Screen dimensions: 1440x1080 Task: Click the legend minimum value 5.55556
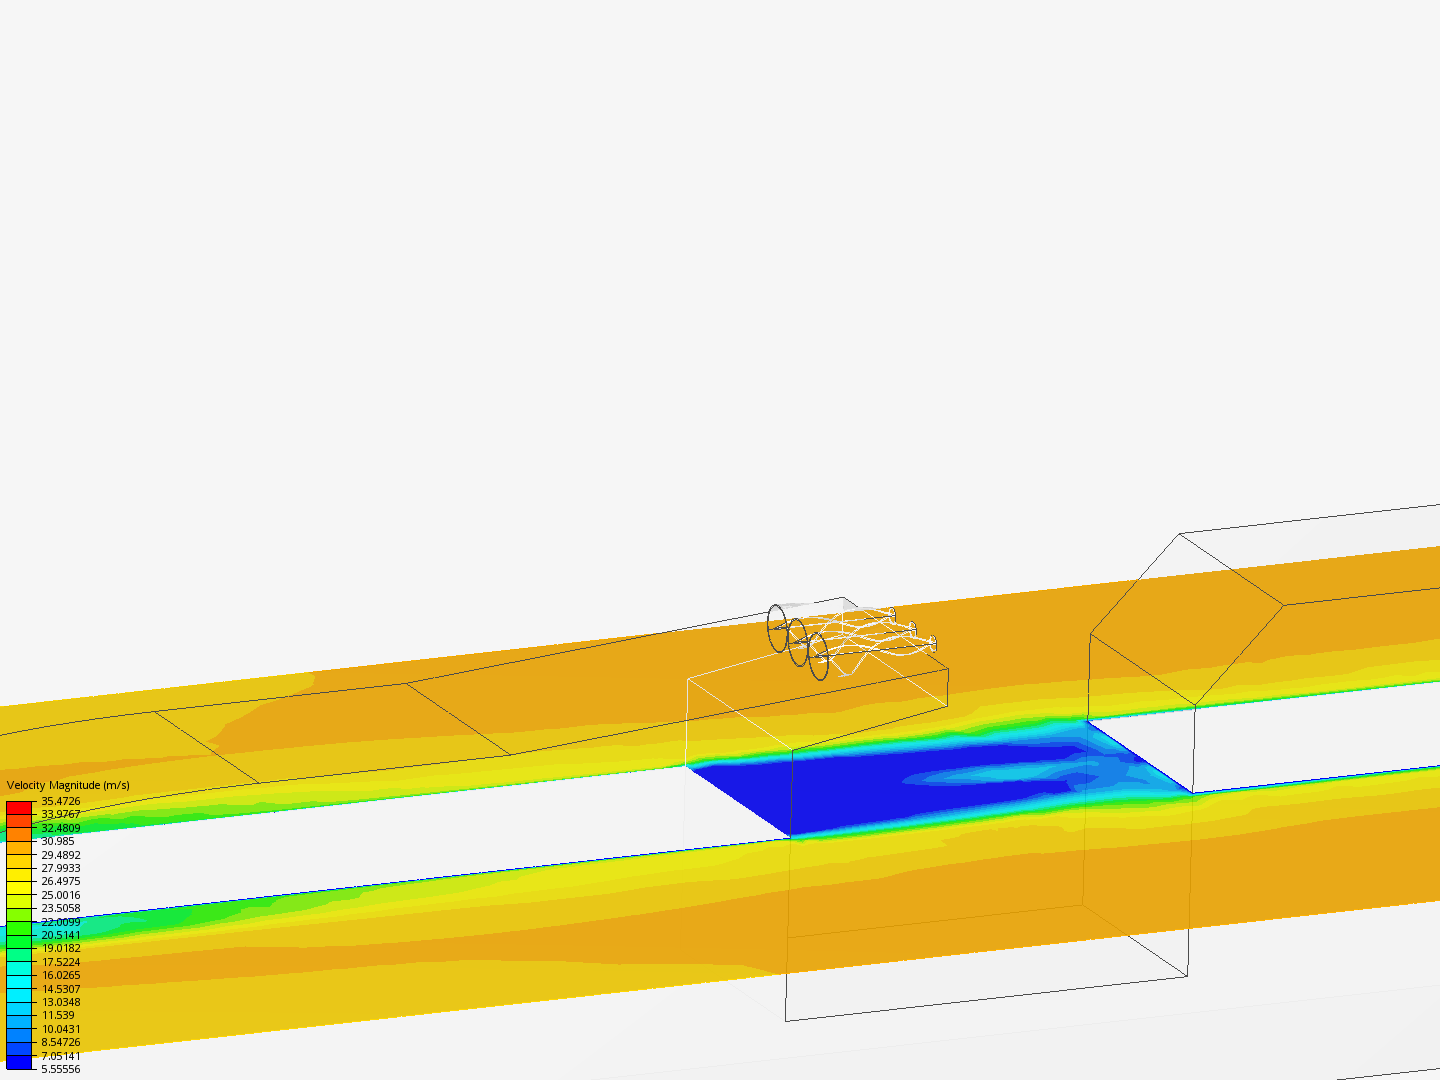point(61,1069)
